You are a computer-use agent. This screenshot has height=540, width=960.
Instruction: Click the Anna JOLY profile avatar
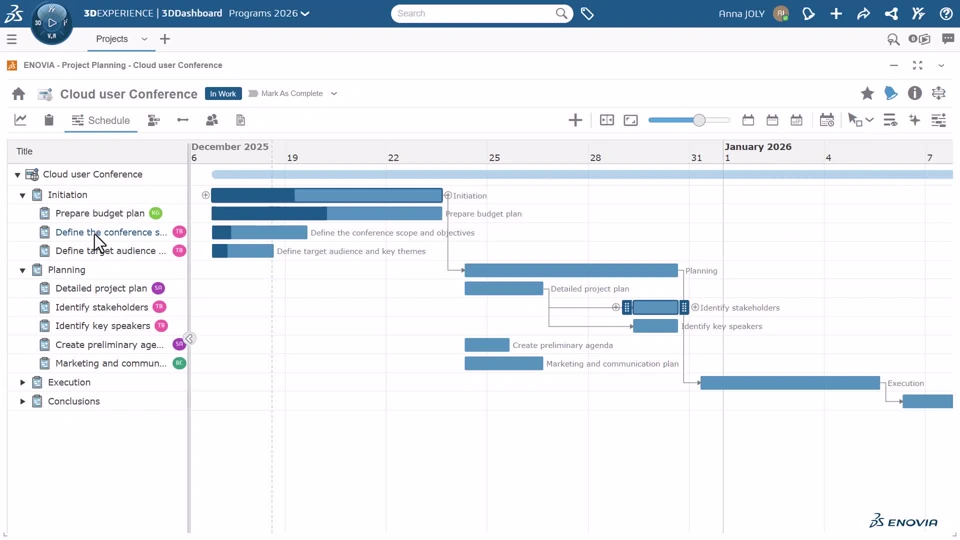pos(781,13)
